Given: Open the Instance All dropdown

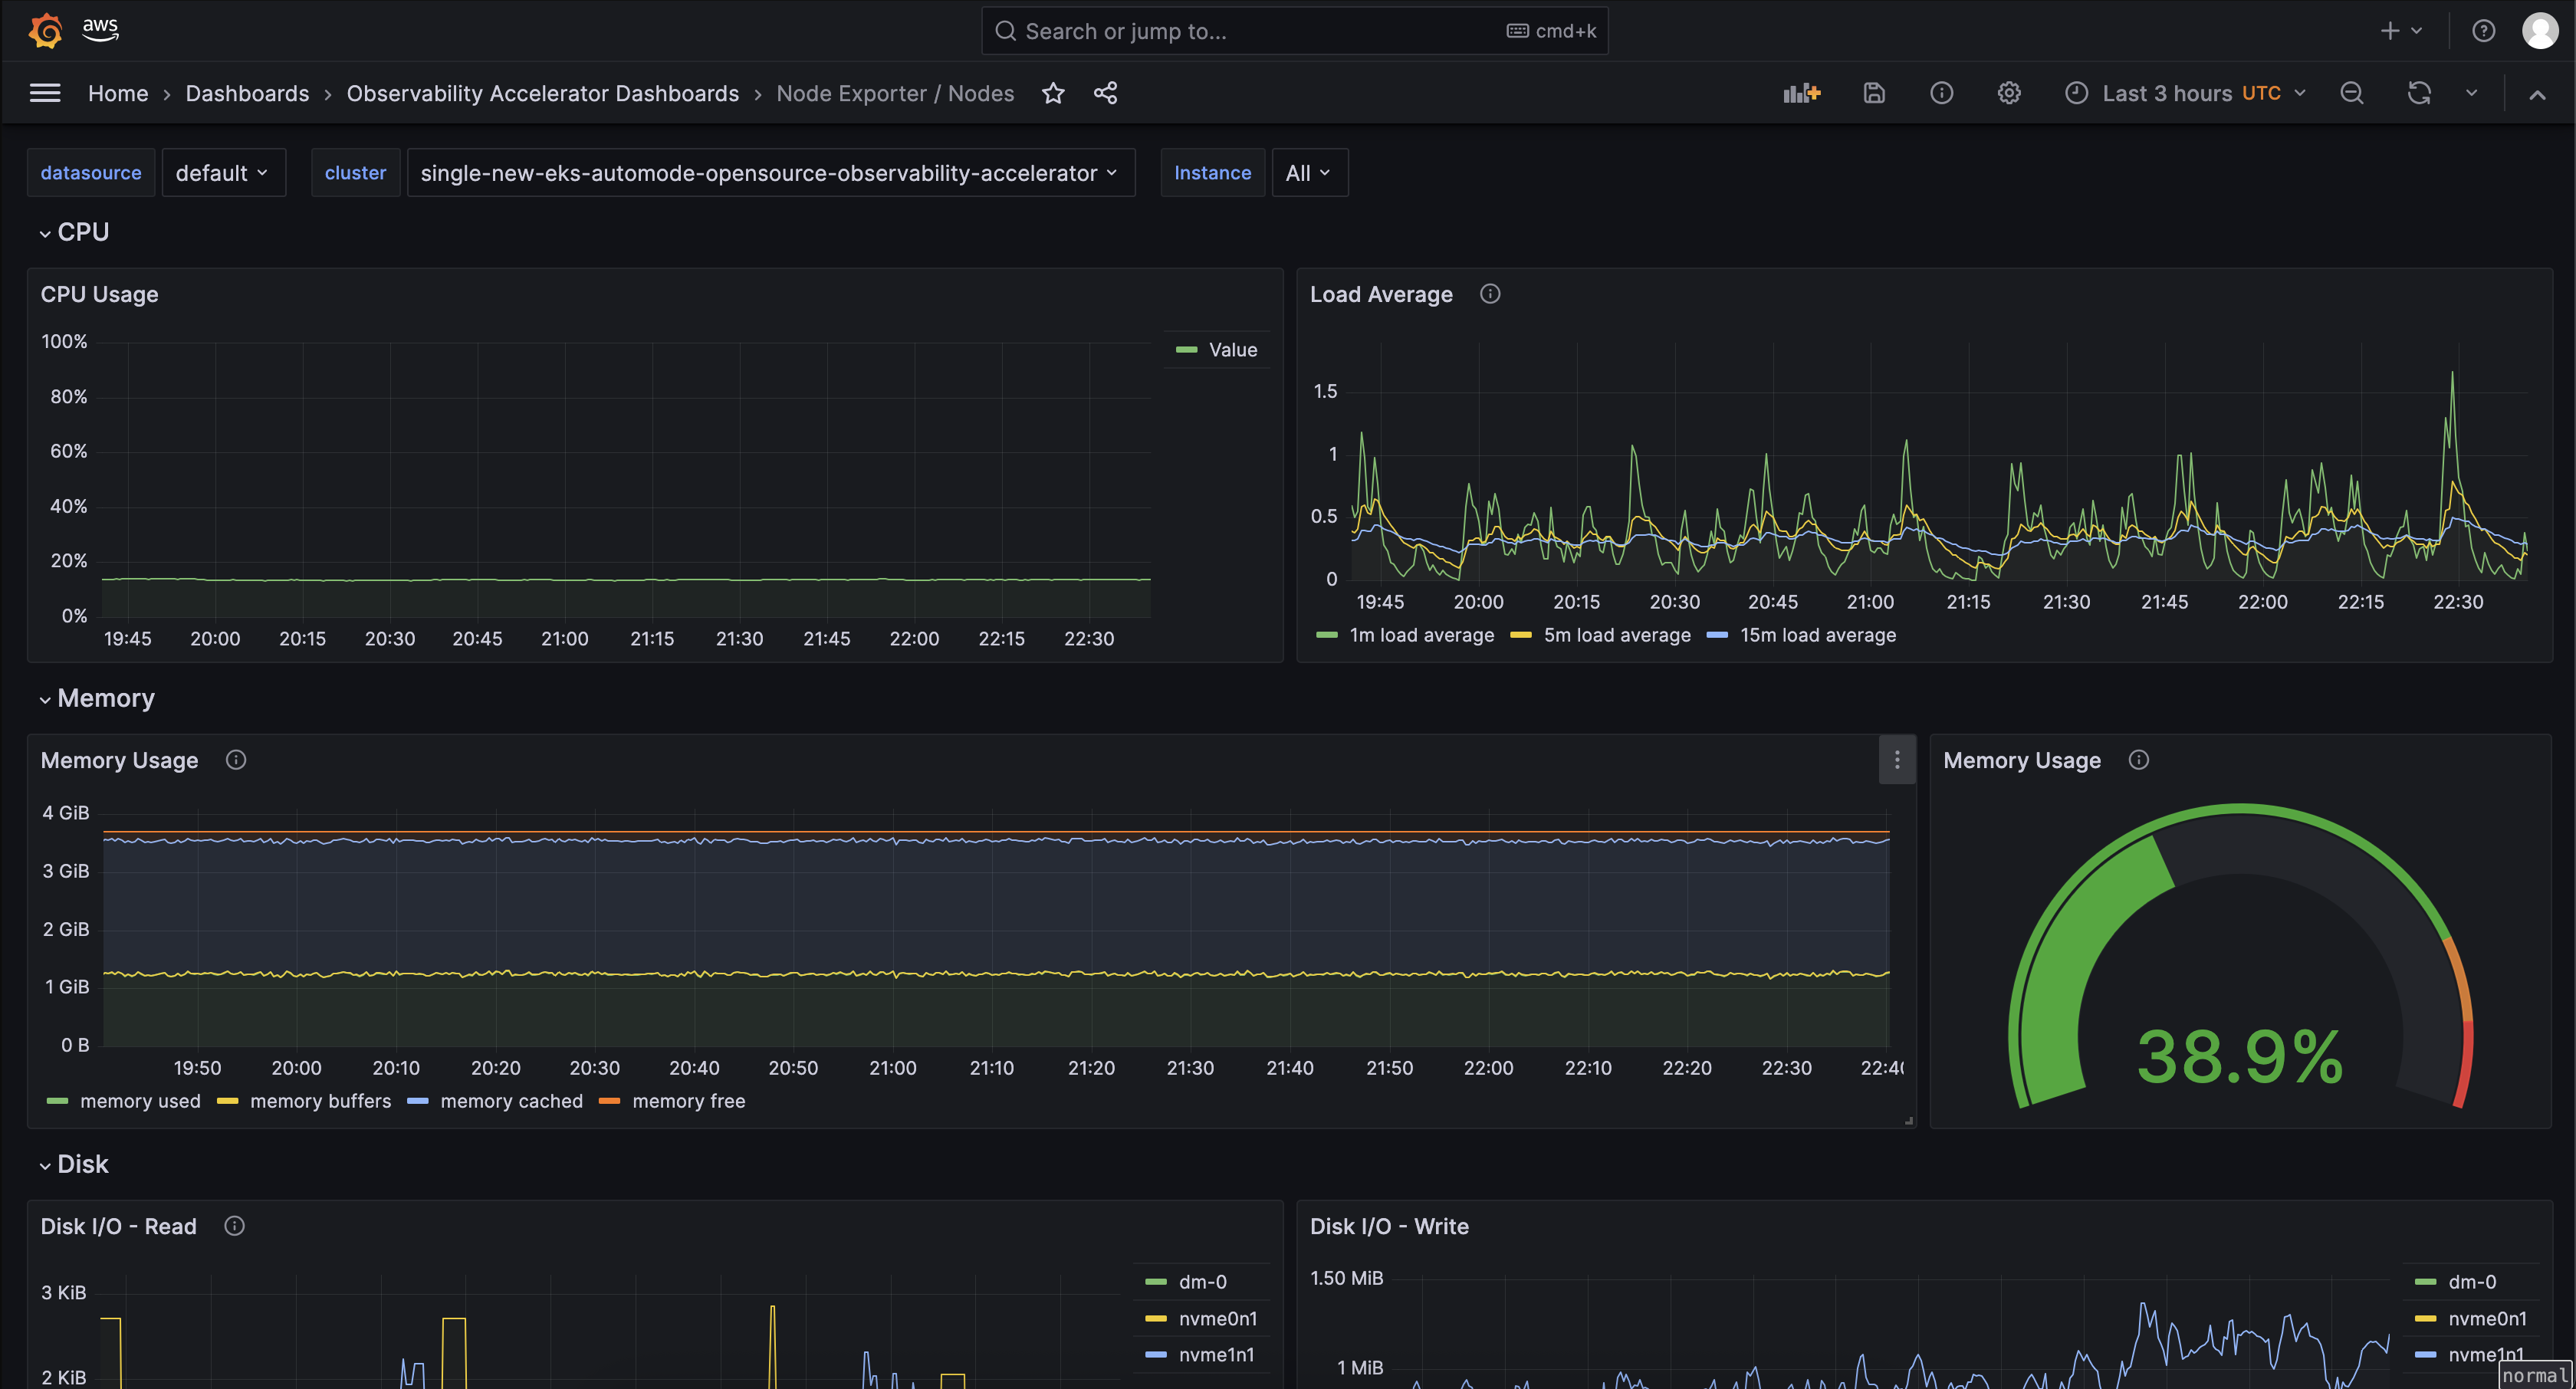Looking at the screenshot, I should coord(1309,172).
